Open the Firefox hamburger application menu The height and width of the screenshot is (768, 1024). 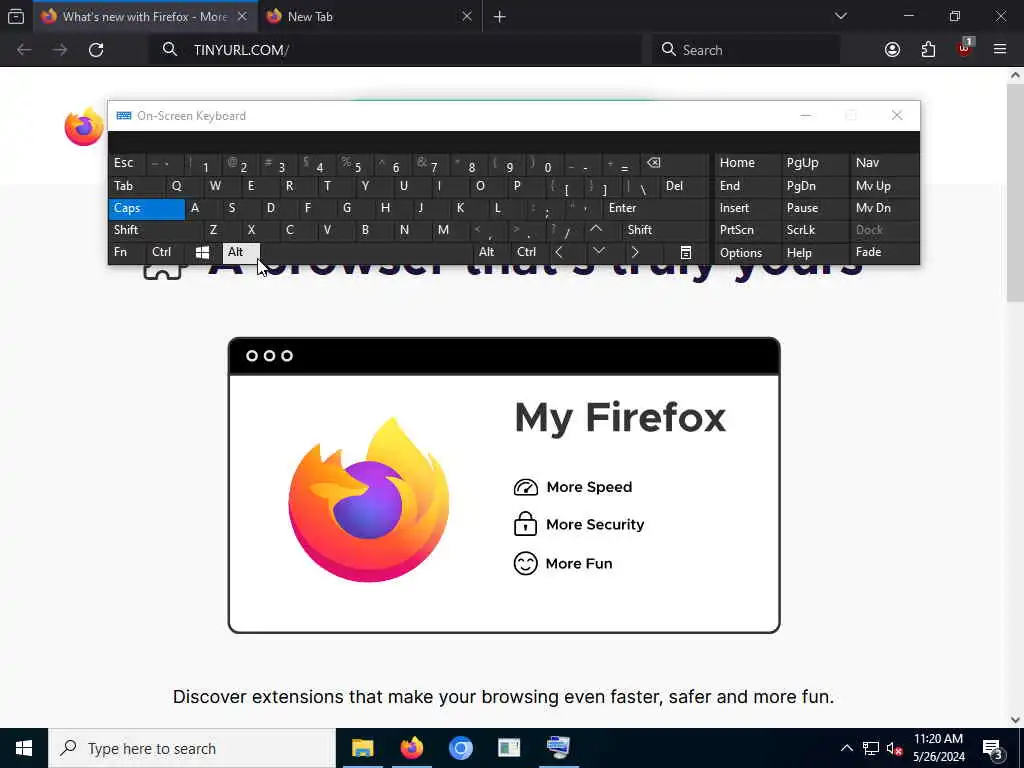(1000, 50)
